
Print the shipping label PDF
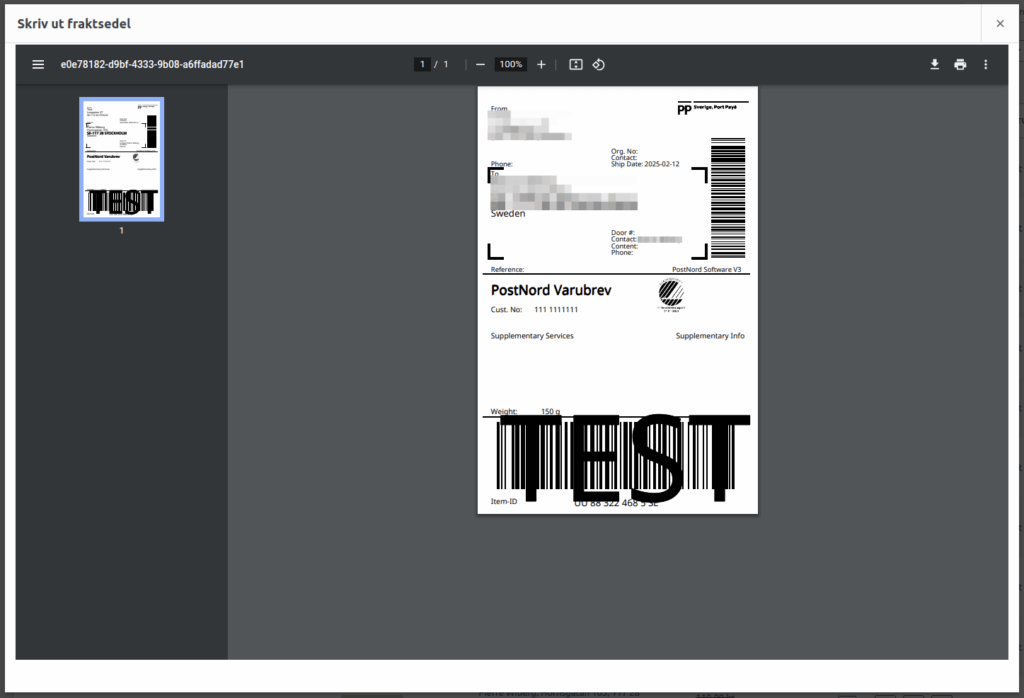pyautogui.click(x=960, y=64)
